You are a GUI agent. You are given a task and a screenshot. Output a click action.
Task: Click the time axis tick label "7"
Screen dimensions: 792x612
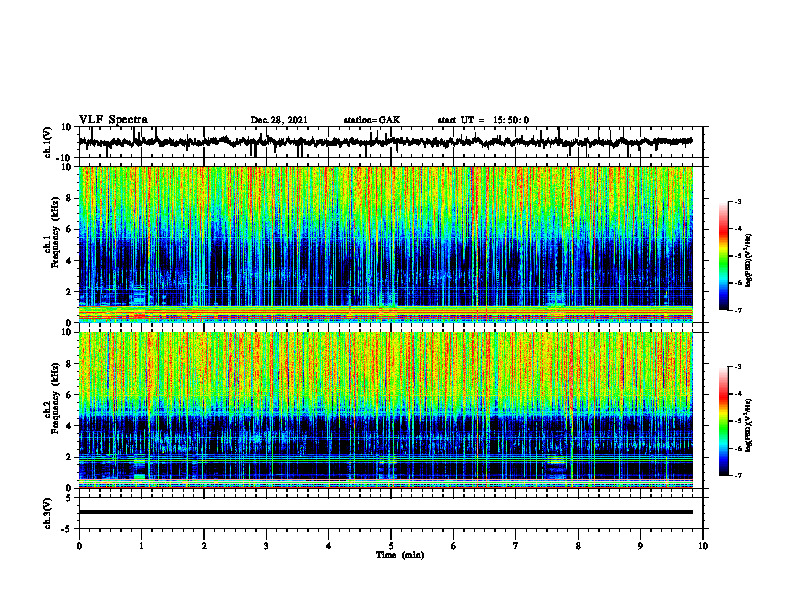tap(516, 546)
